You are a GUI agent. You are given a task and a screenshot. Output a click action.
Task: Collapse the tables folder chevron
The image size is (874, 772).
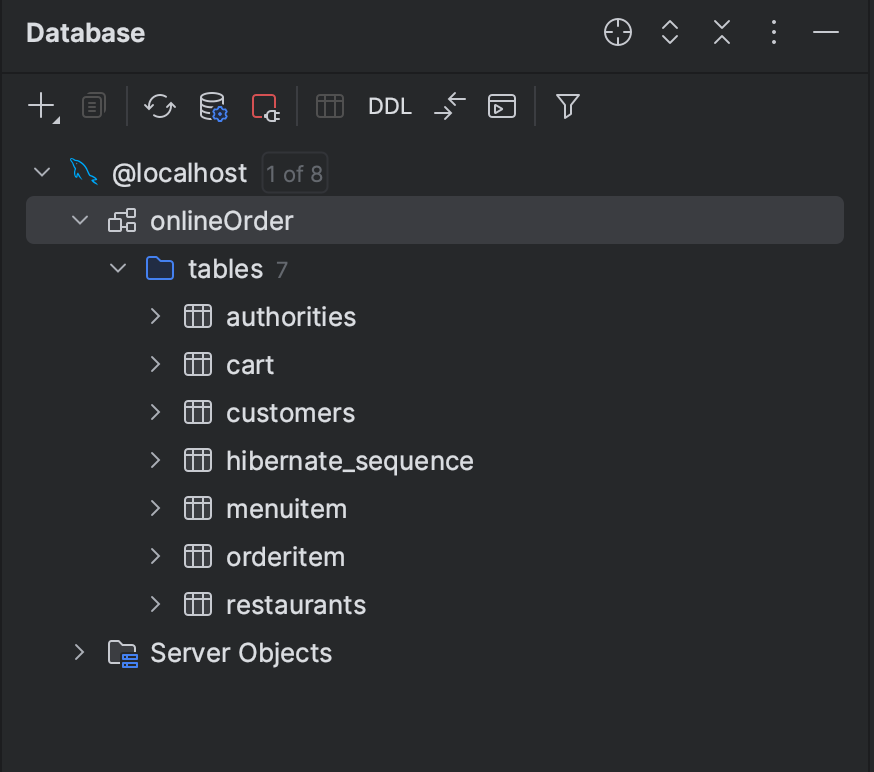(118, 268)
